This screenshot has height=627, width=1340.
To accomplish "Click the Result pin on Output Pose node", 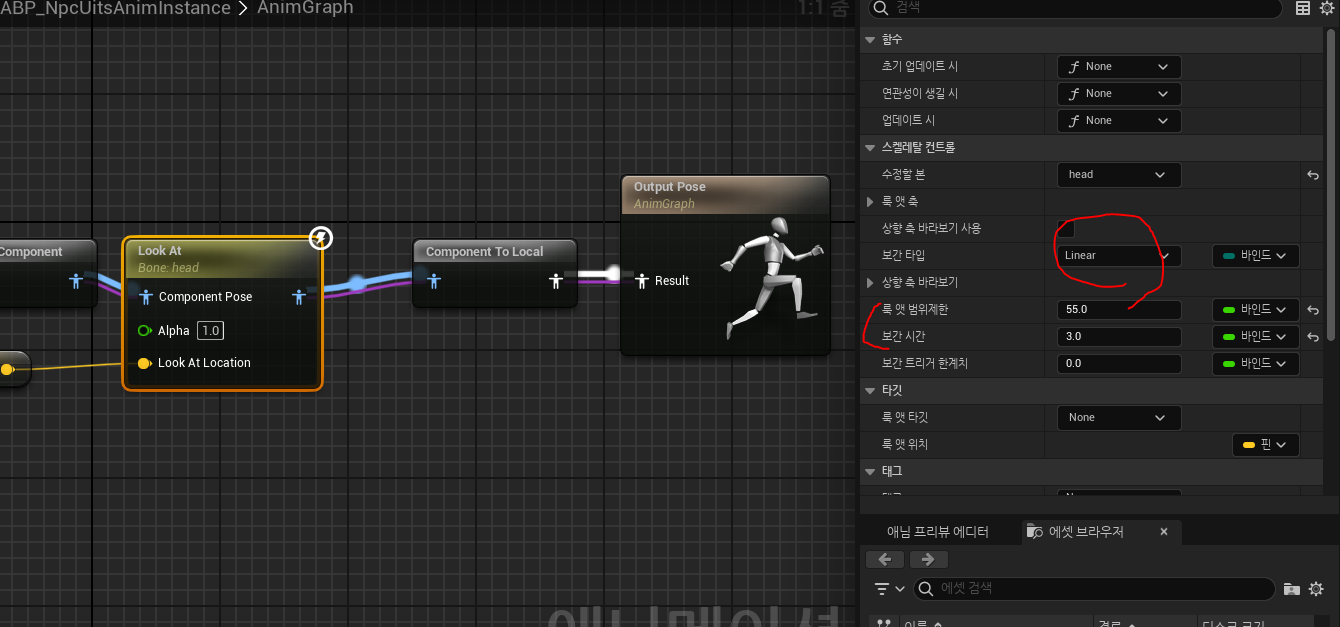I will (642, 281).
